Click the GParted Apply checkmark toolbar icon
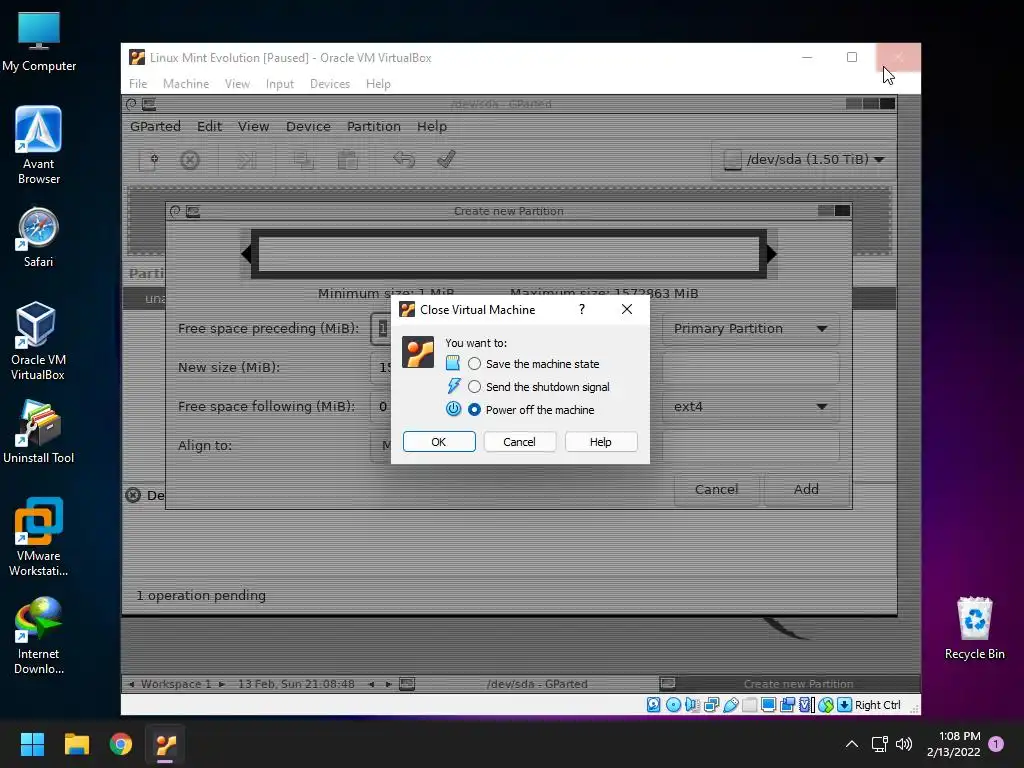The height and width of the screenshot is (768, 1024). (447, 159)
